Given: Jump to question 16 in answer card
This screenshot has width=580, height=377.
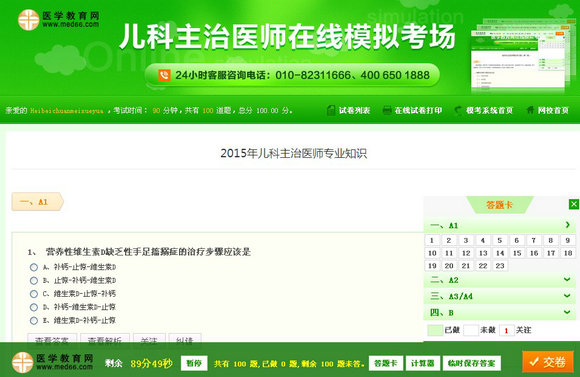Looking at the screenshot, I should tap(534, 253).
